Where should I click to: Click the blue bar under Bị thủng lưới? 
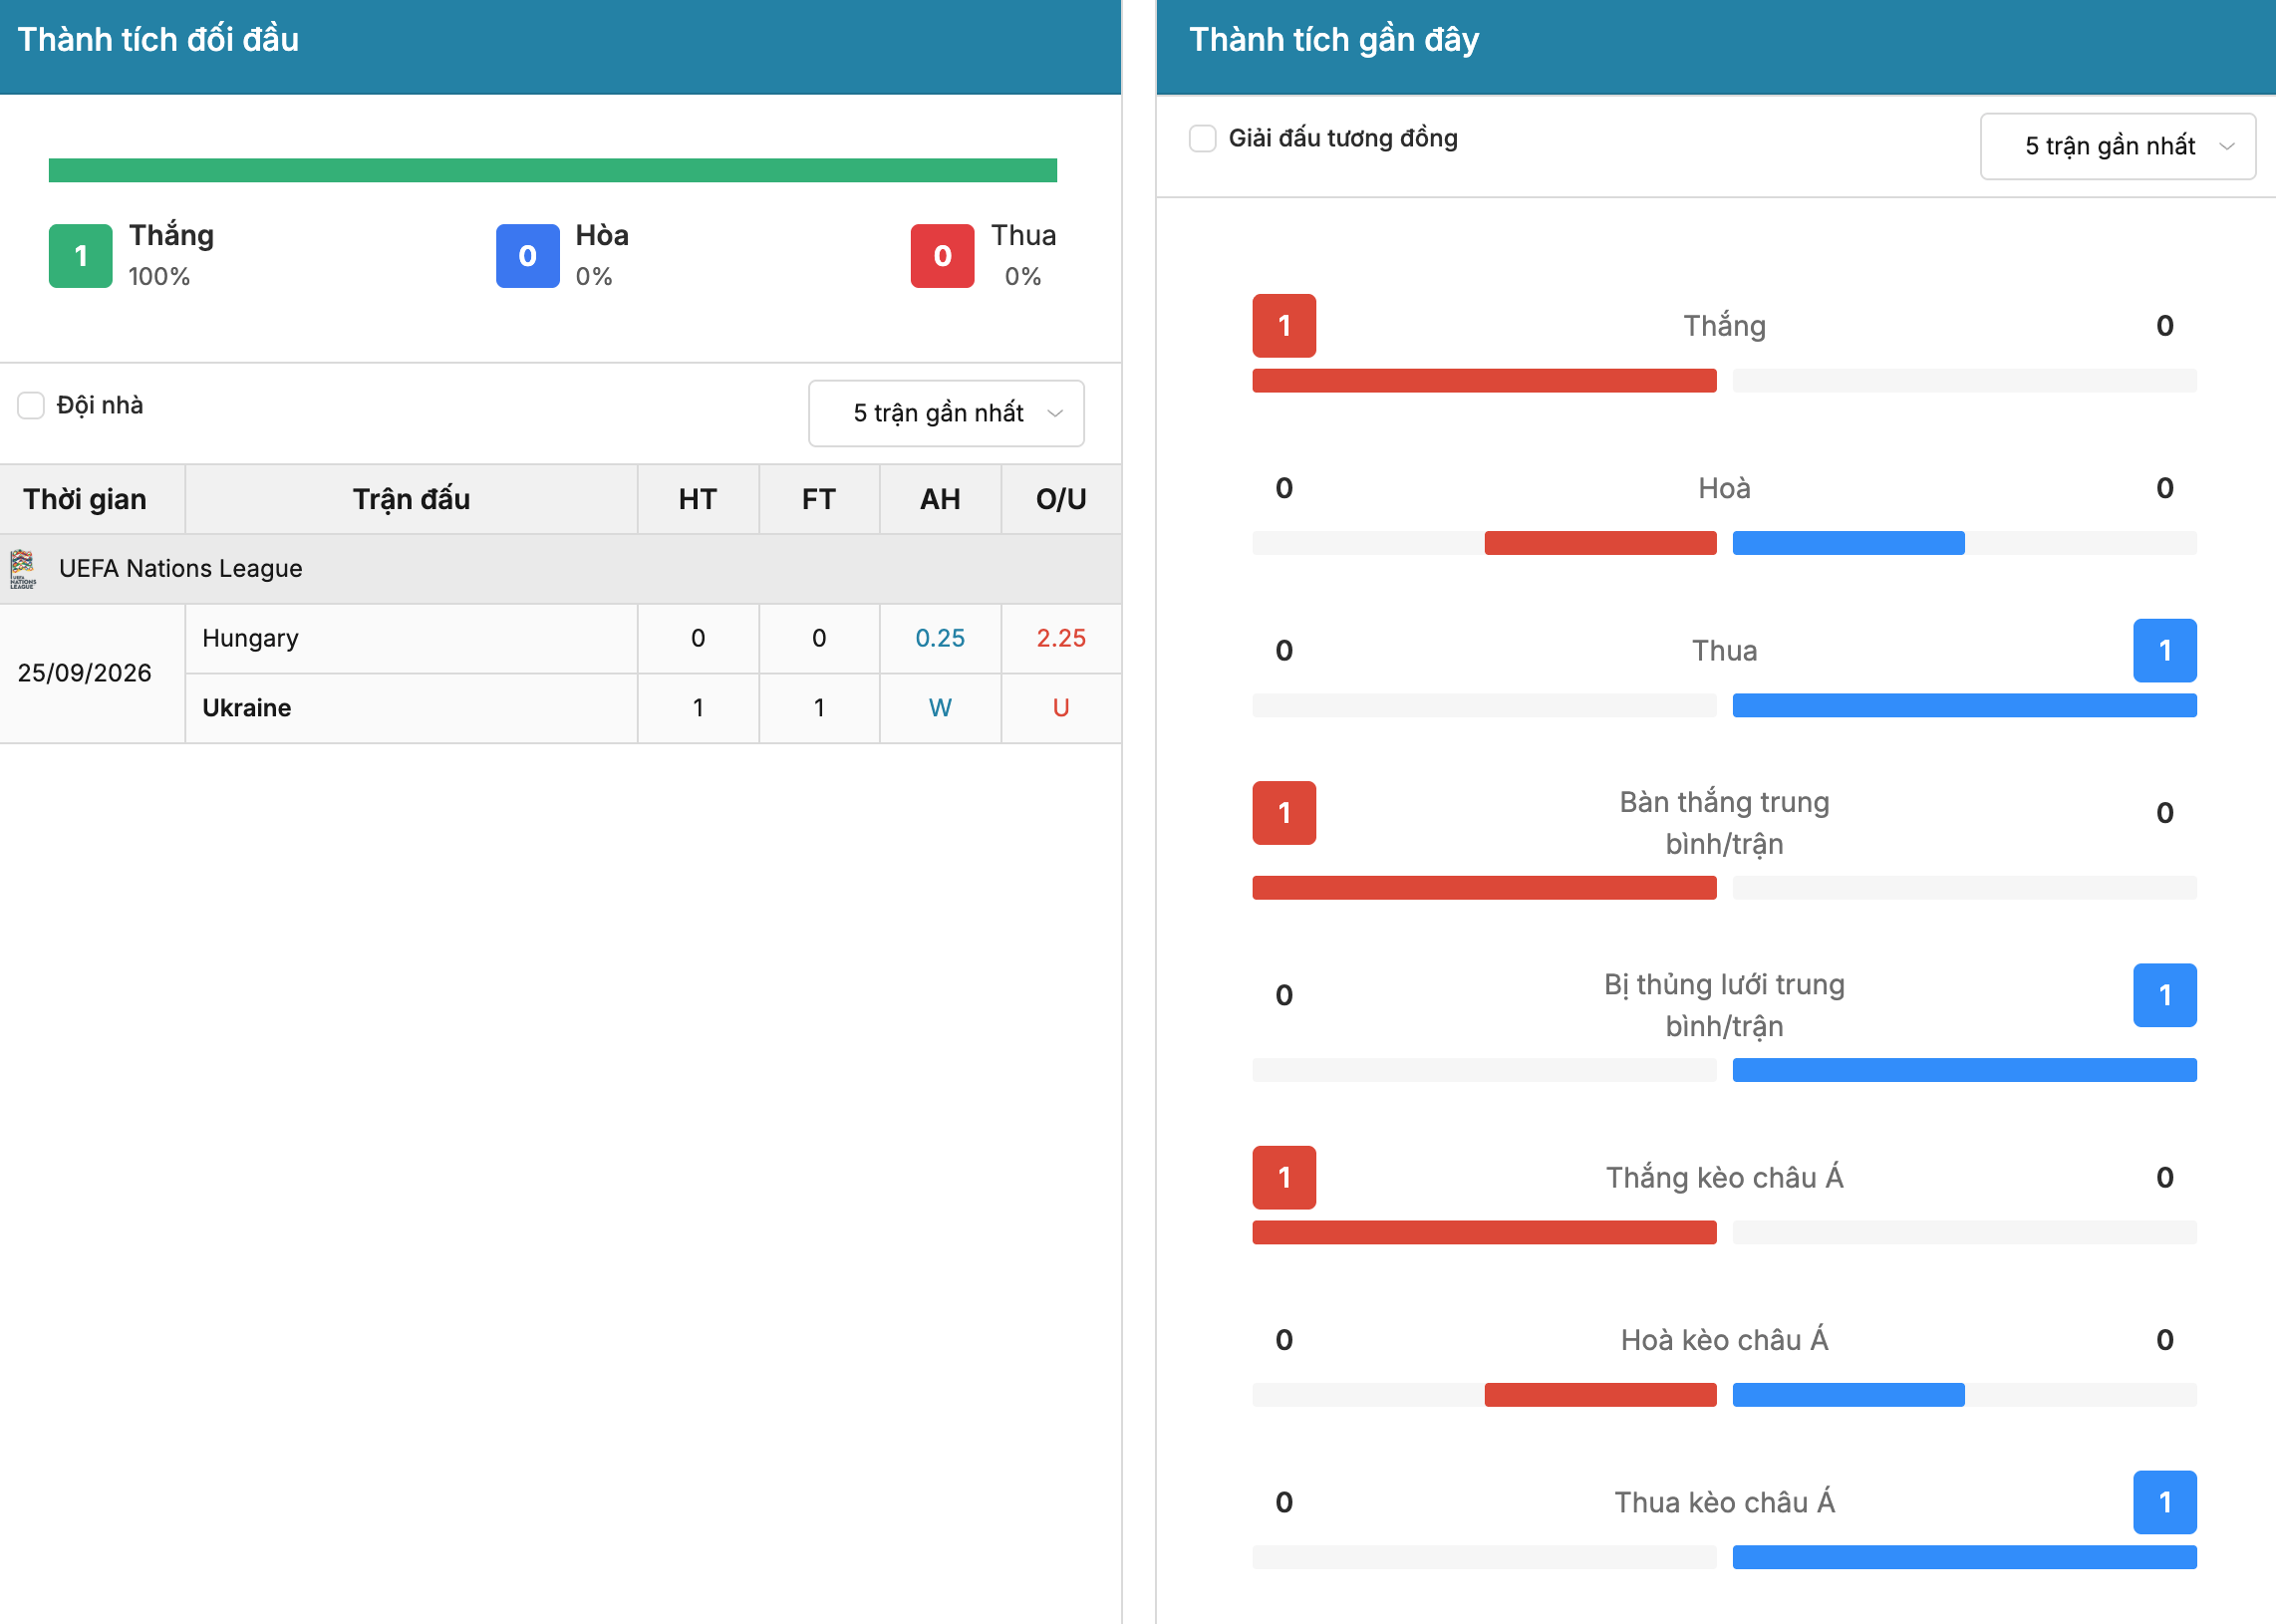click(1964, 1070)
